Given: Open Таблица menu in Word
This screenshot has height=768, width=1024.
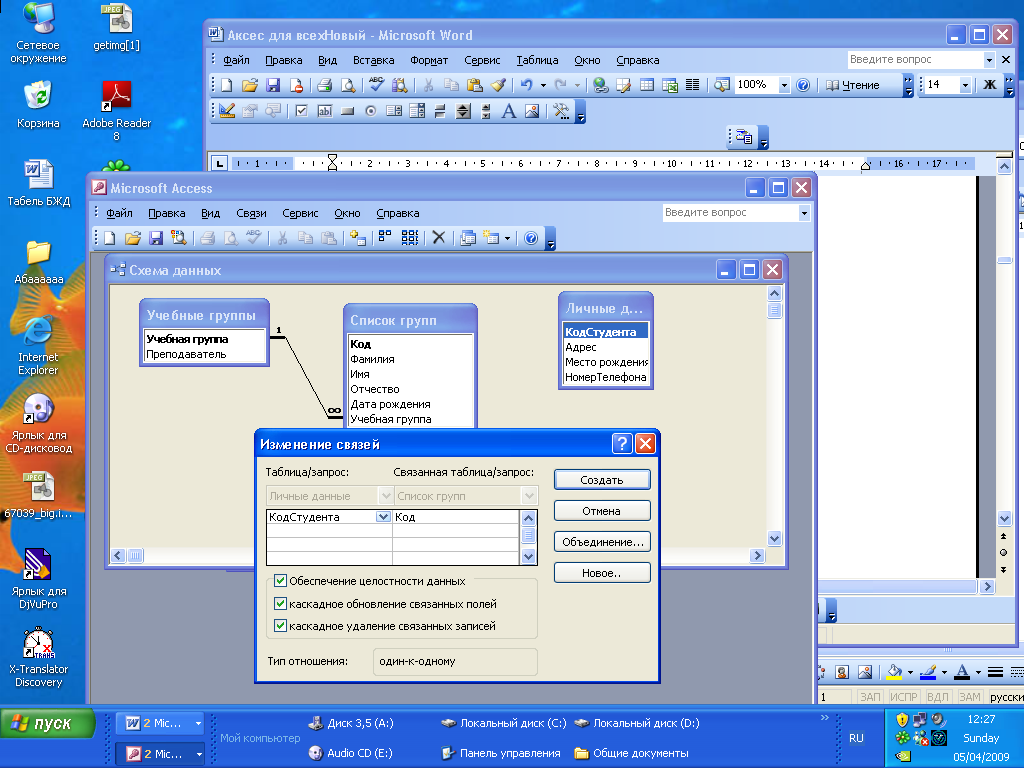Looking at the screenshot, I should point(537,60).
